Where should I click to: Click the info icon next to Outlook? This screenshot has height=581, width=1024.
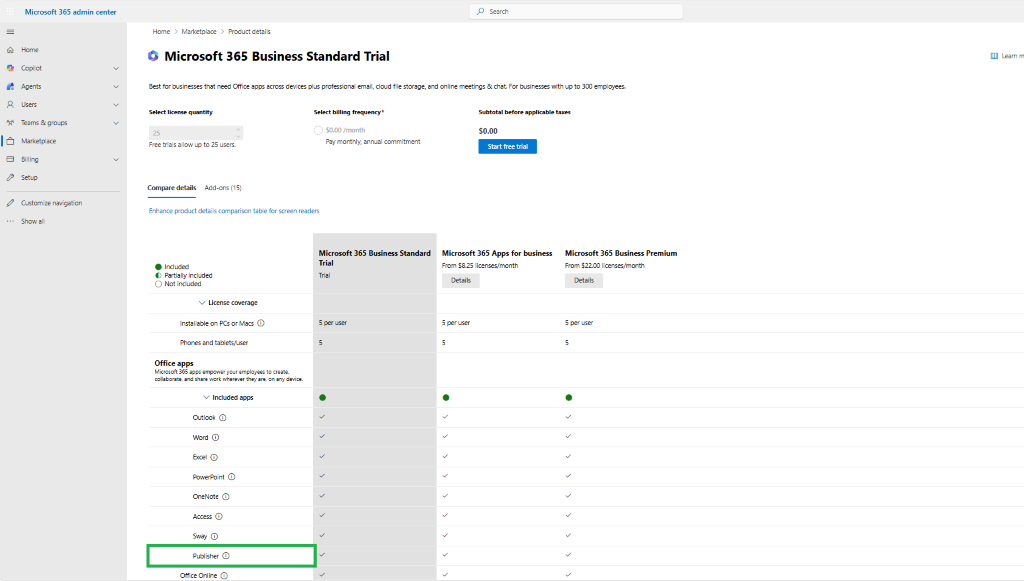(223, 418)
